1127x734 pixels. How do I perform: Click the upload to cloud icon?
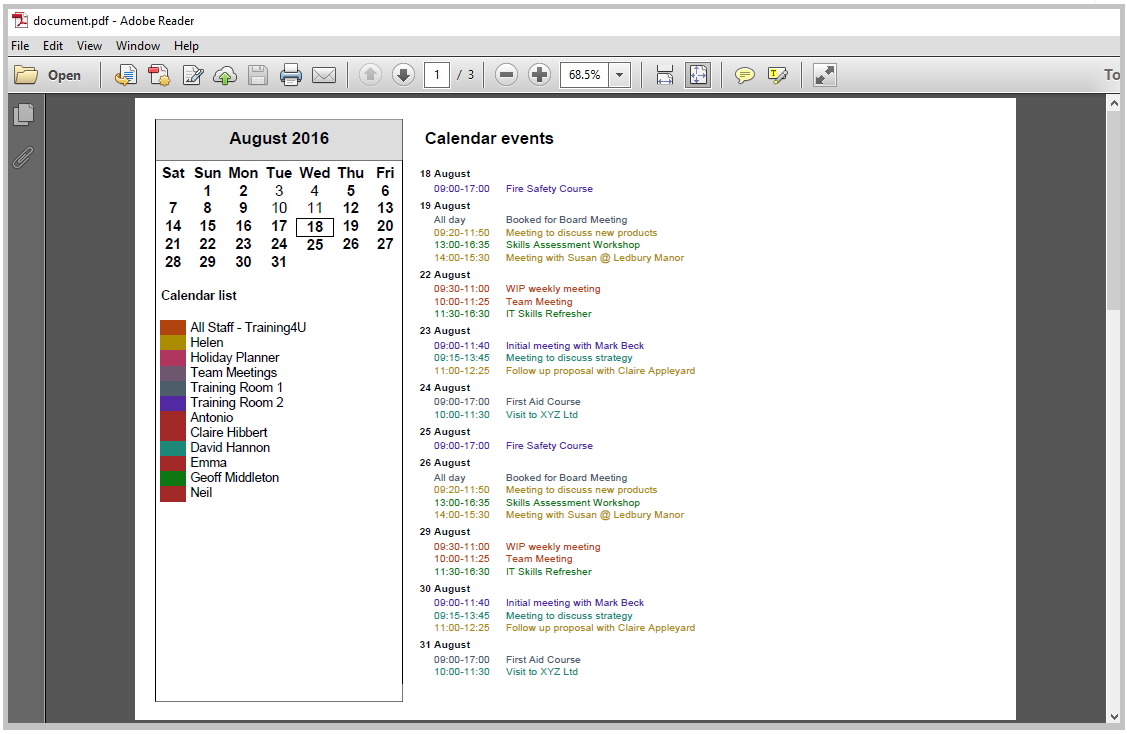click(225, 75)
